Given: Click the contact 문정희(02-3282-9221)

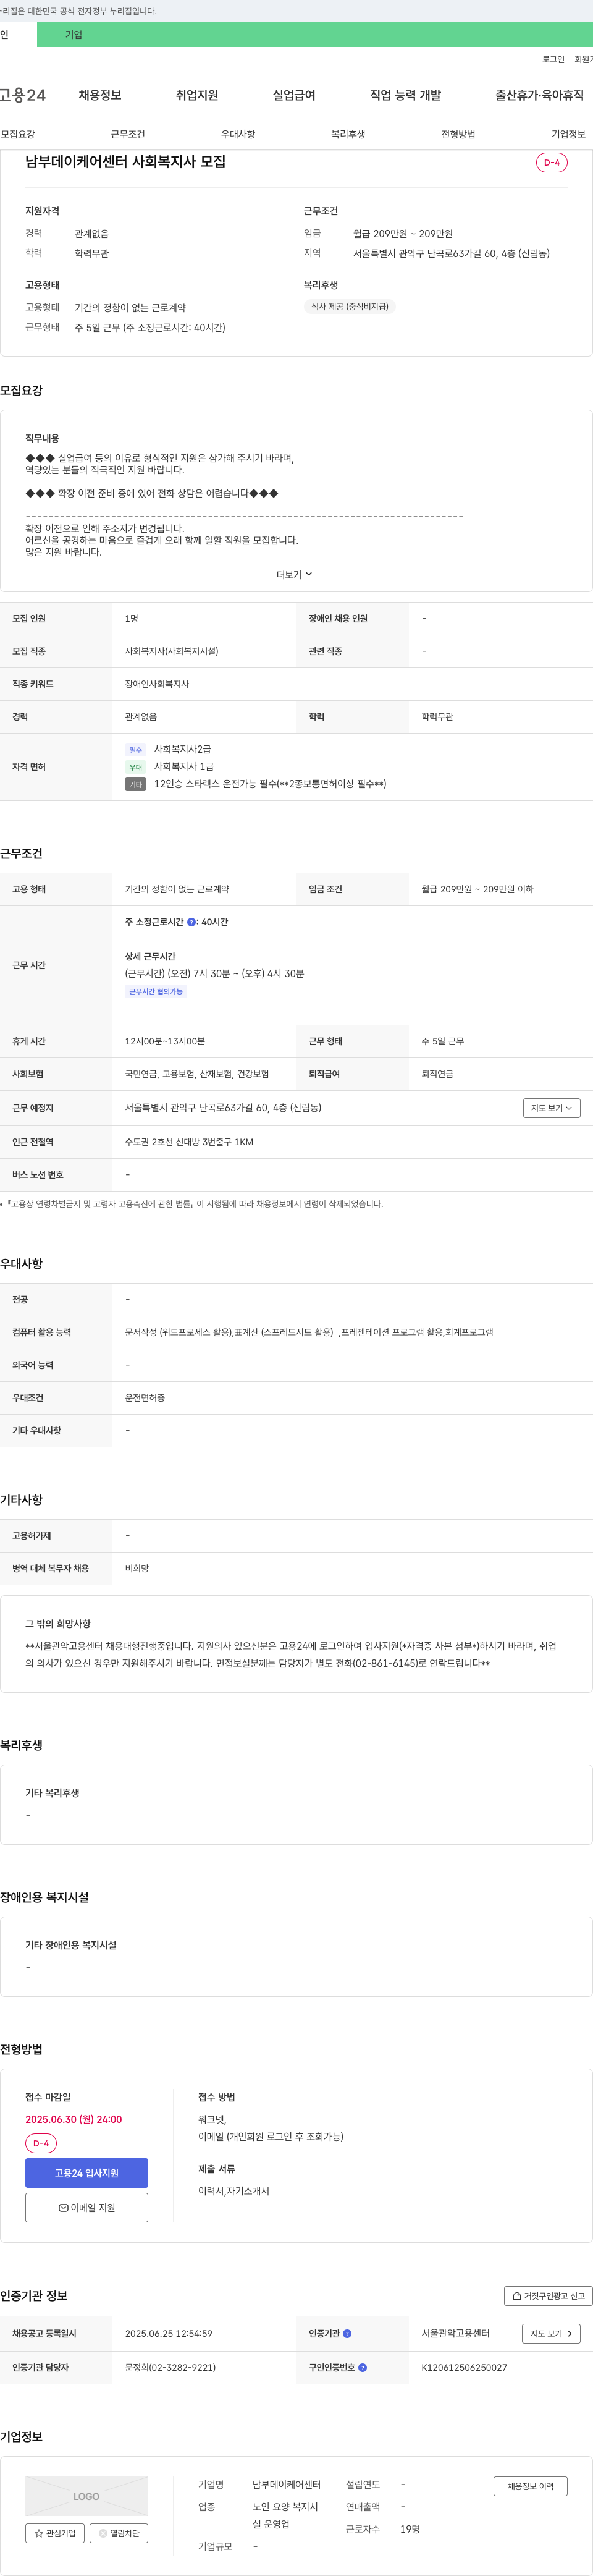Looking at the screenshot, I should click(170, 2367).
